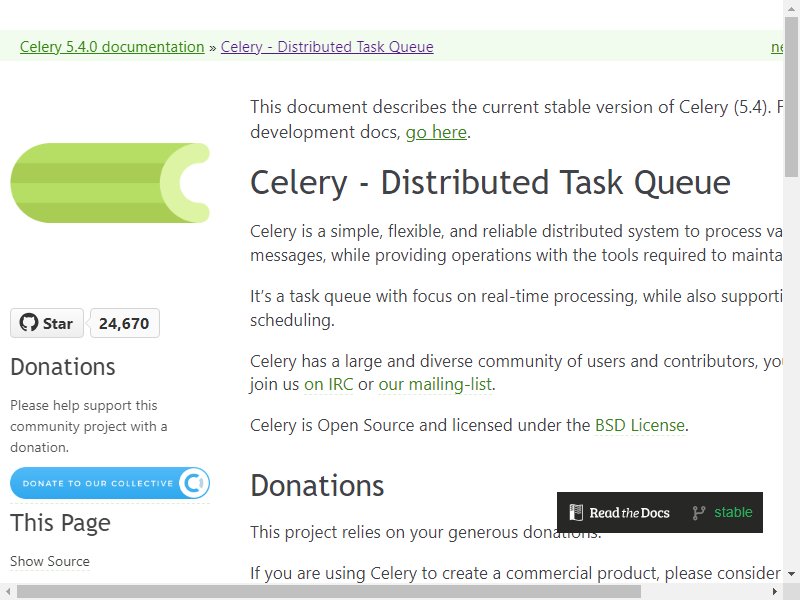Click the Read the Docs book icon

click(576, 512)
